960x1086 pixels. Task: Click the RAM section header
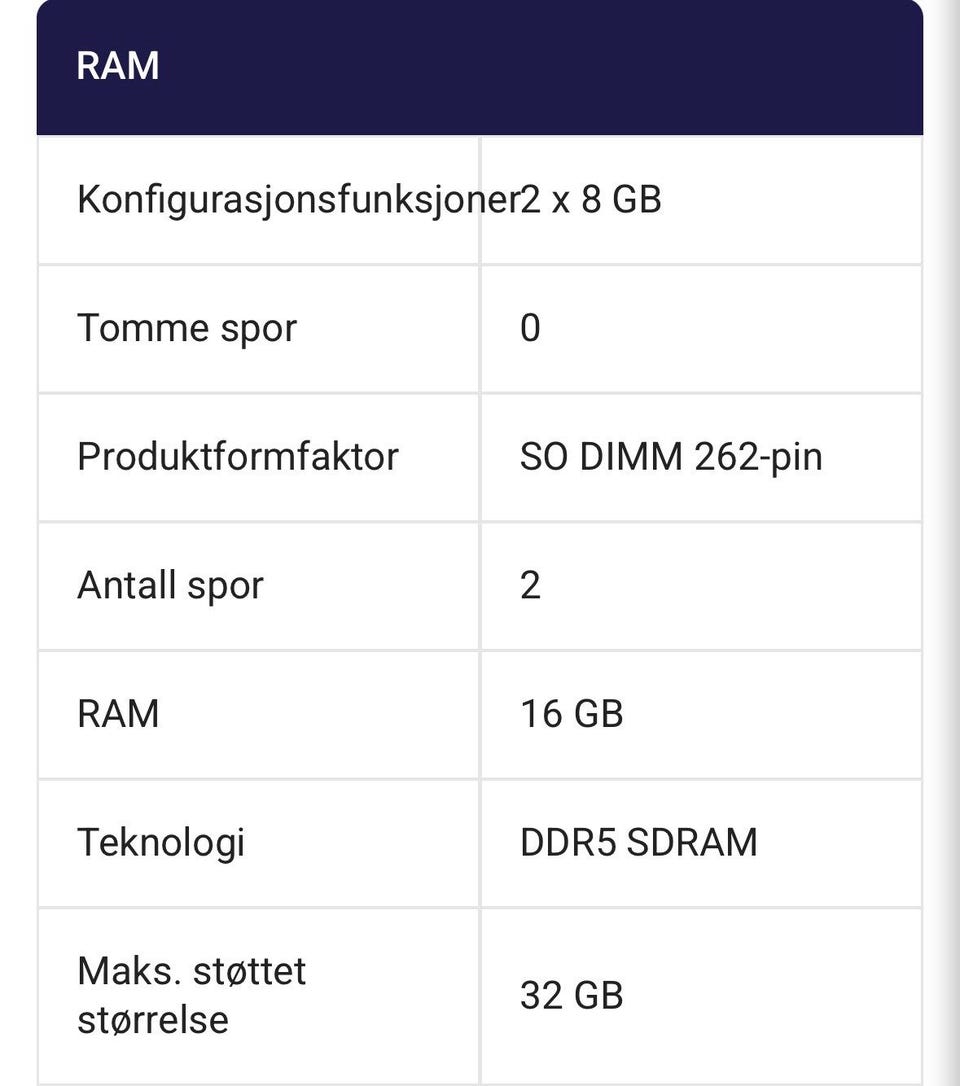click(x=479, y=67)
